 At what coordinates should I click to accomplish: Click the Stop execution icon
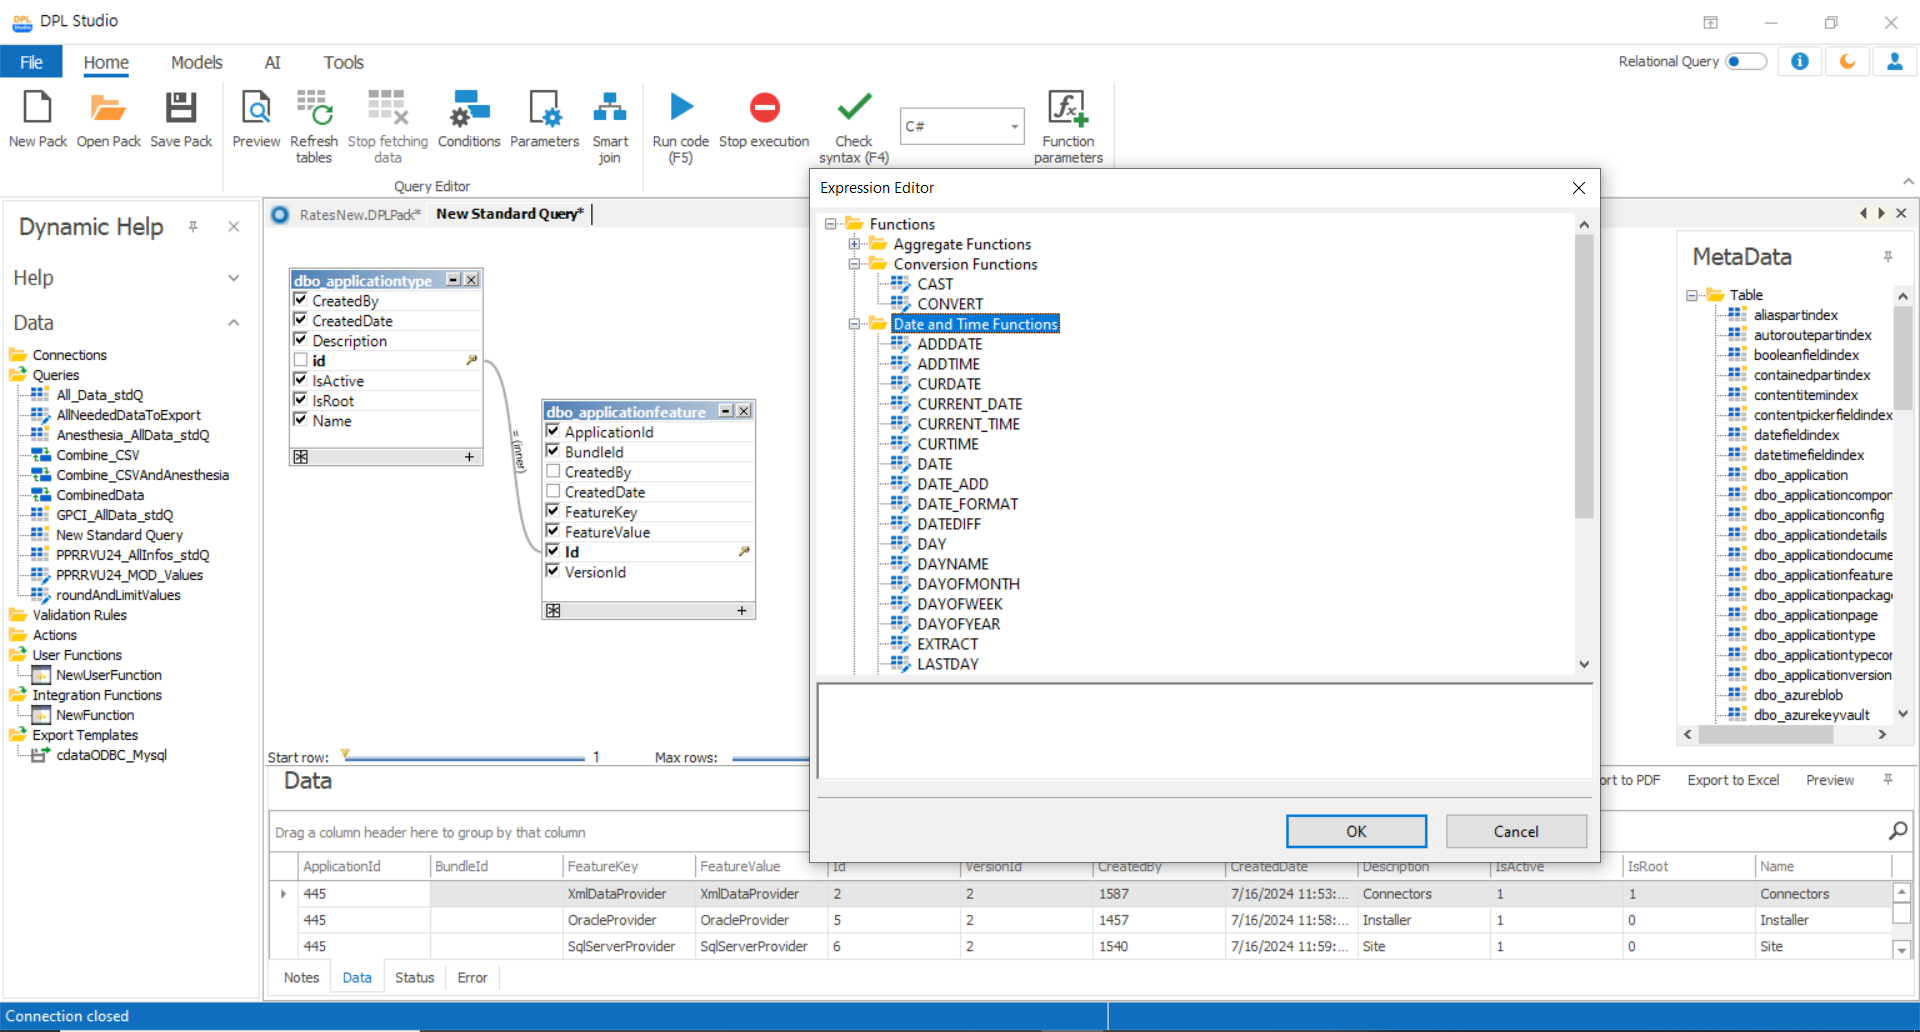(x=764, y=108)
